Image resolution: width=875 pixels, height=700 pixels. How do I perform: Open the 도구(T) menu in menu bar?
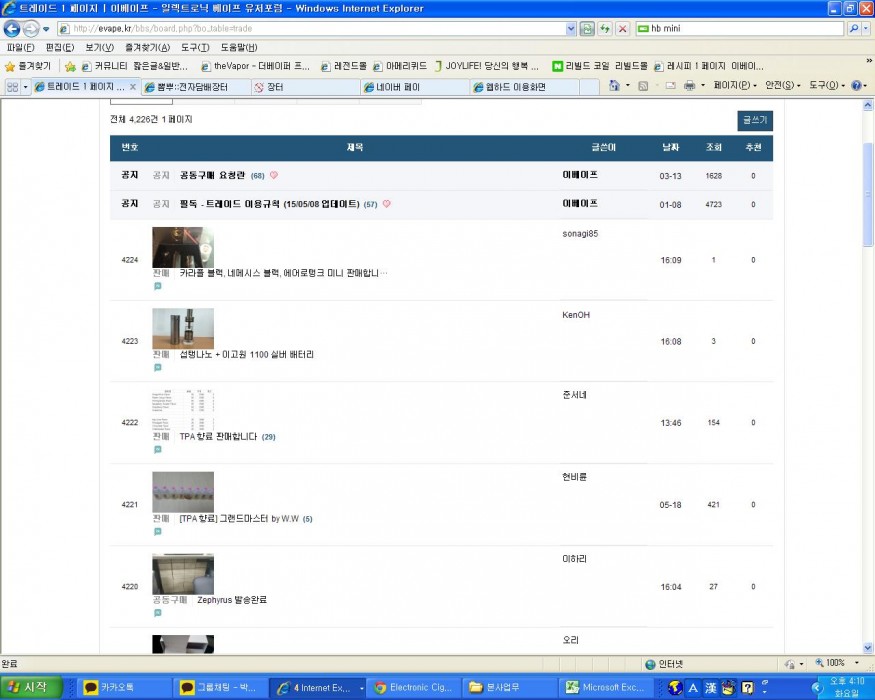tap(195, 47)
